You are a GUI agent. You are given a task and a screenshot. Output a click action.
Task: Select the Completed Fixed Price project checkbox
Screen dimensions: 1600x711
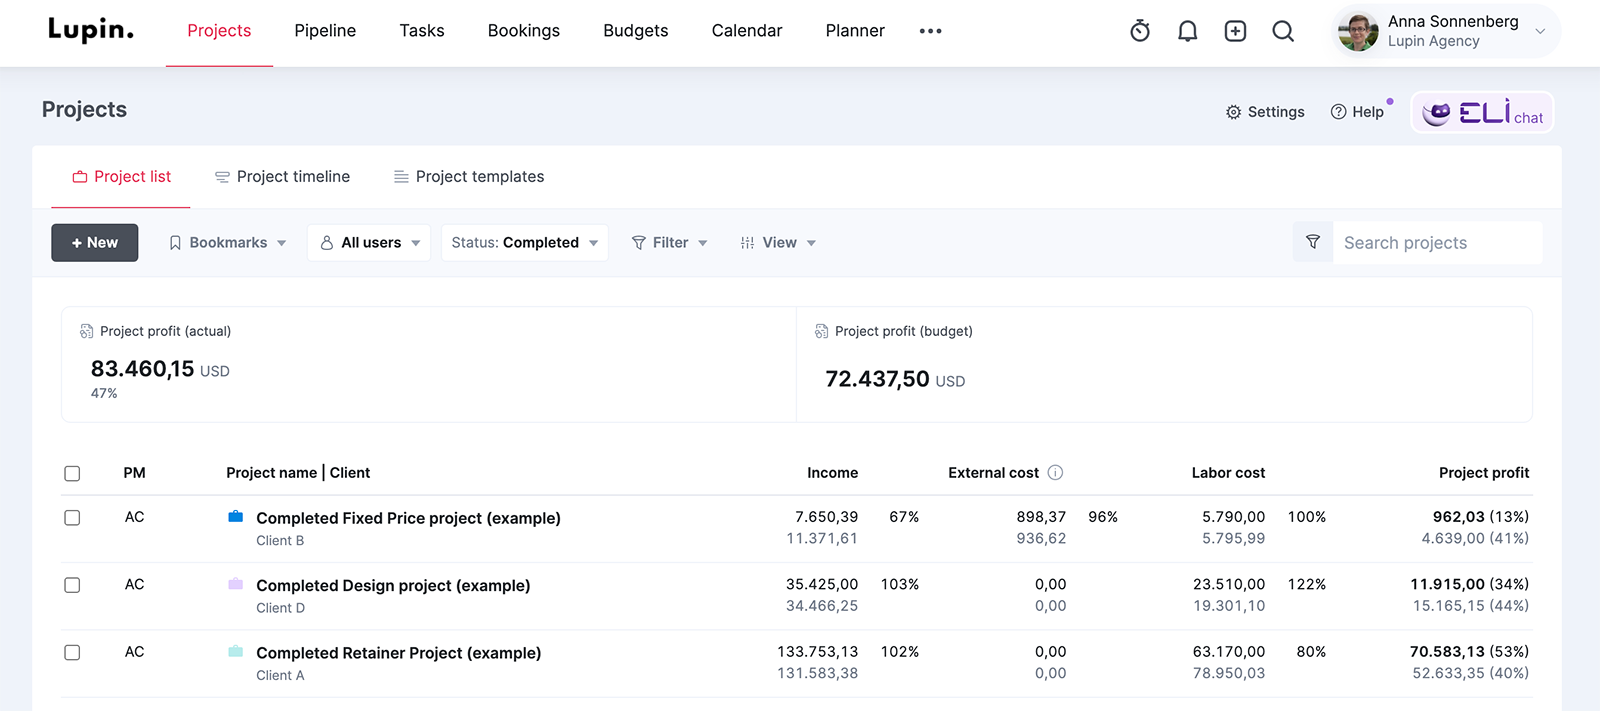pyautogui.click(x=72, y=518)
